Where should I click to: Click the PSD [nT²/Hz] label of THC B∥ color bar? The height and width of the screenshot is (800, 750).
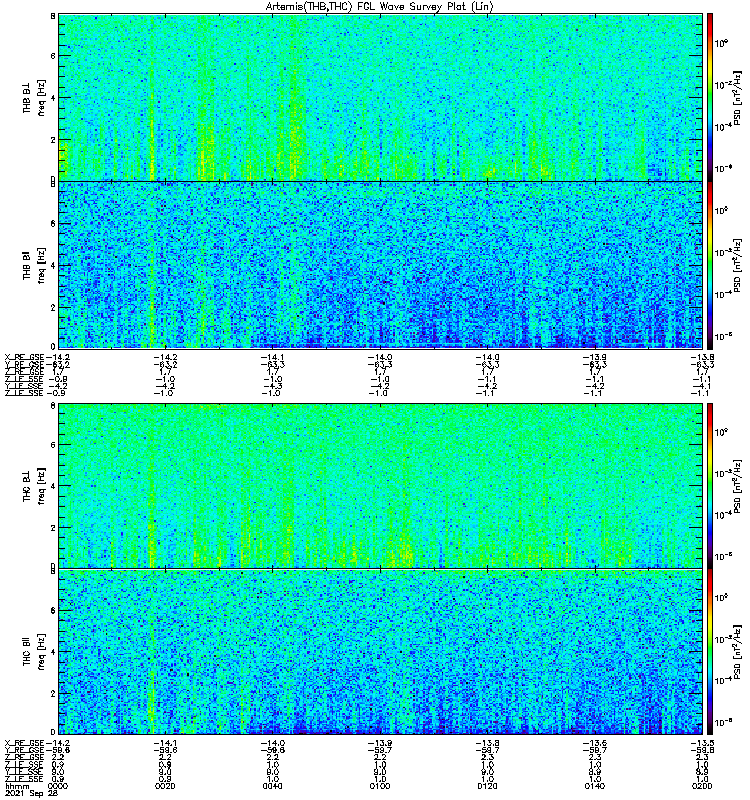(737, 652)
